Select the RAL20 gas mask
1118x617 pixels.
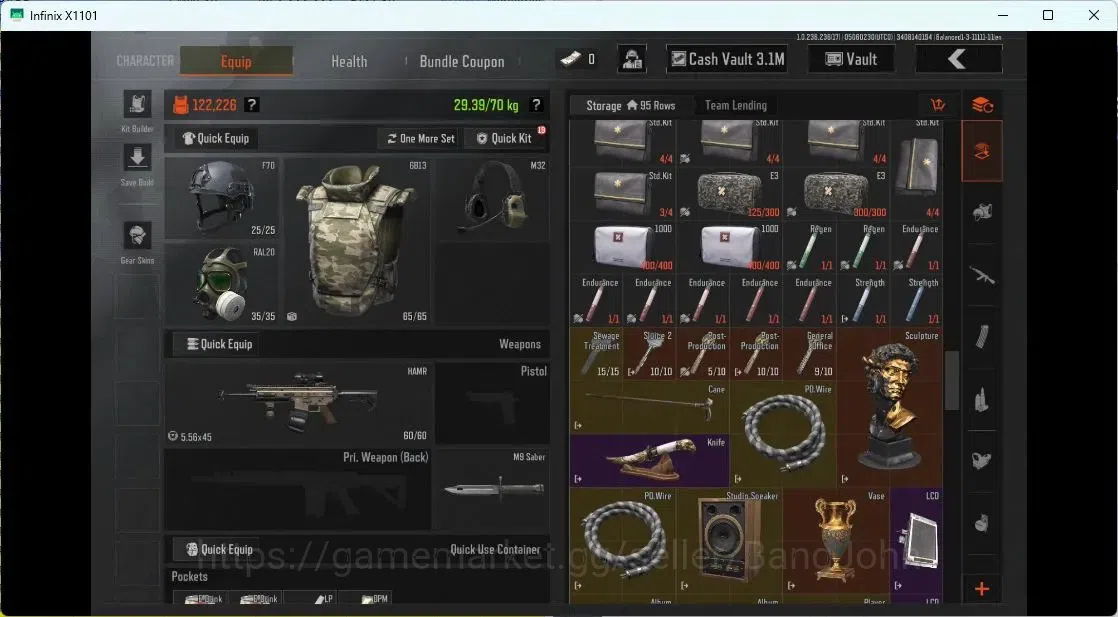[222, 285]
